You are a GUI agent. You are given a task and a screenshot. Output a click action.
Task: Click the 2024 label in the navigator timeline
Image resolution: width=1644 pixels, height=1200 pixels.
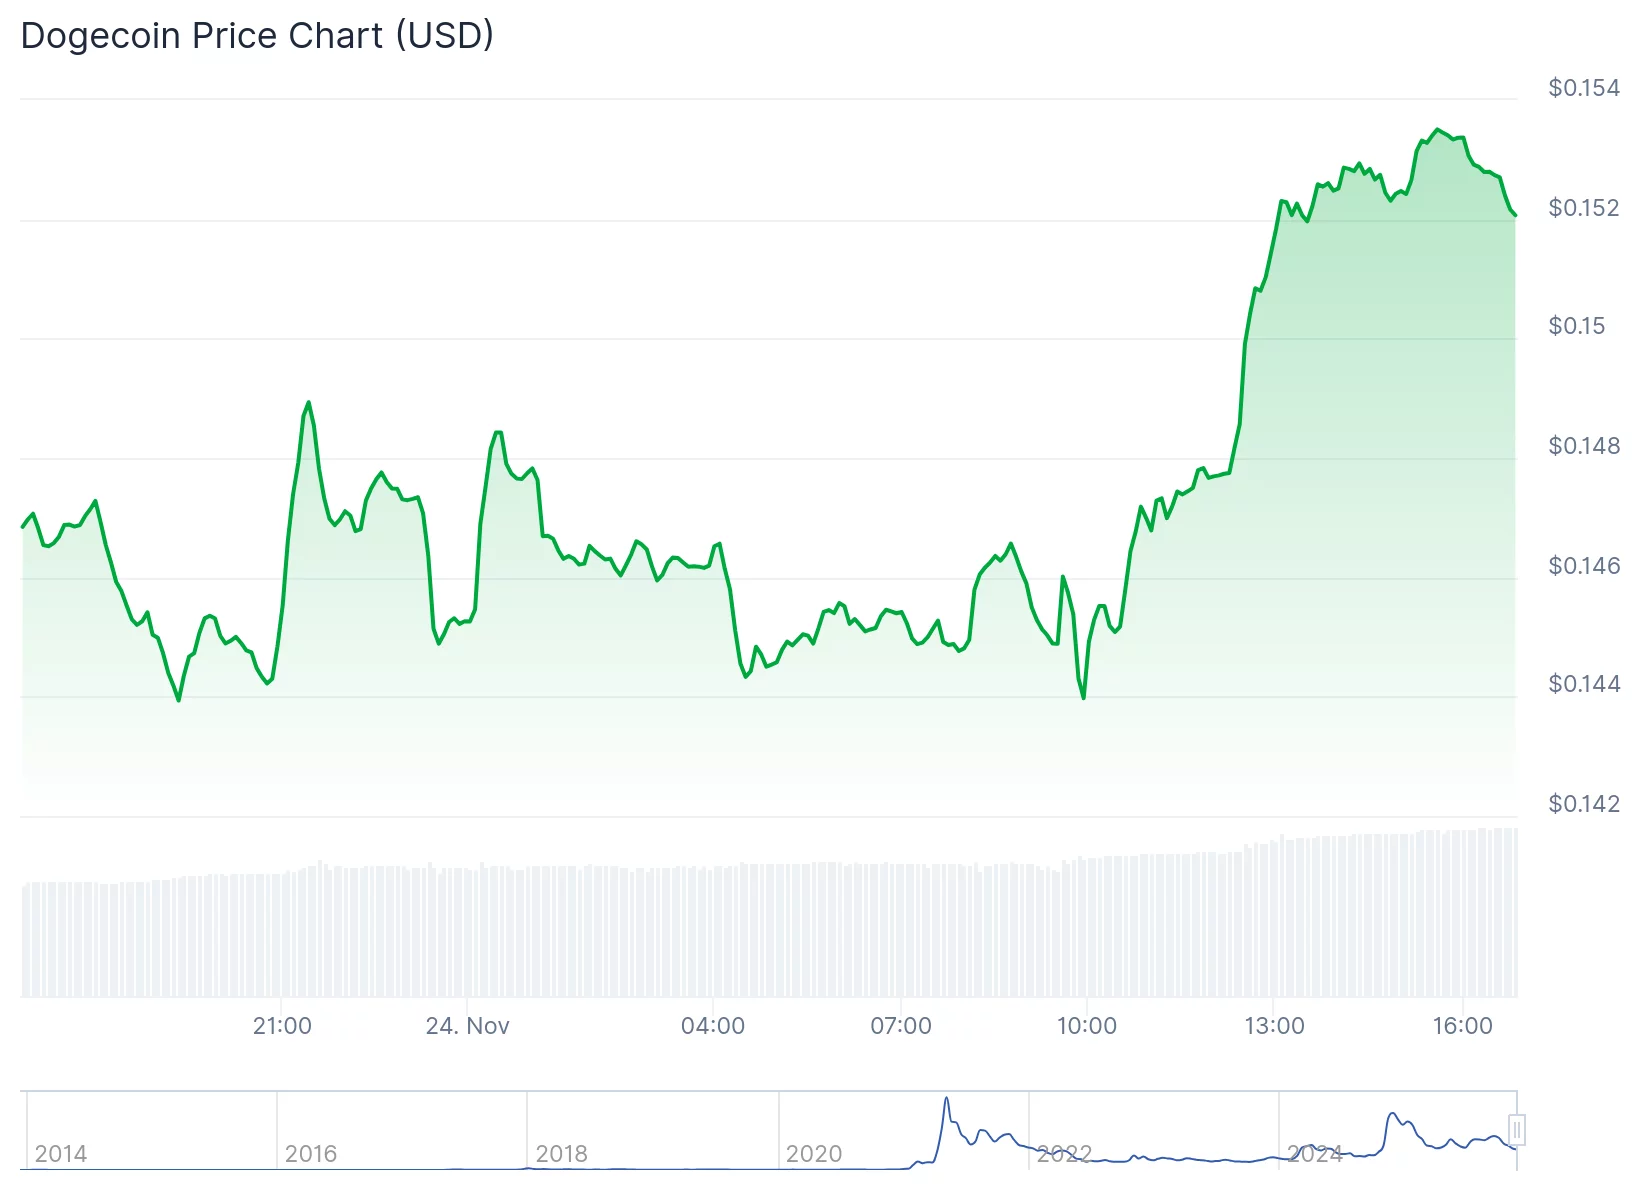(x=1314, y=1154)
